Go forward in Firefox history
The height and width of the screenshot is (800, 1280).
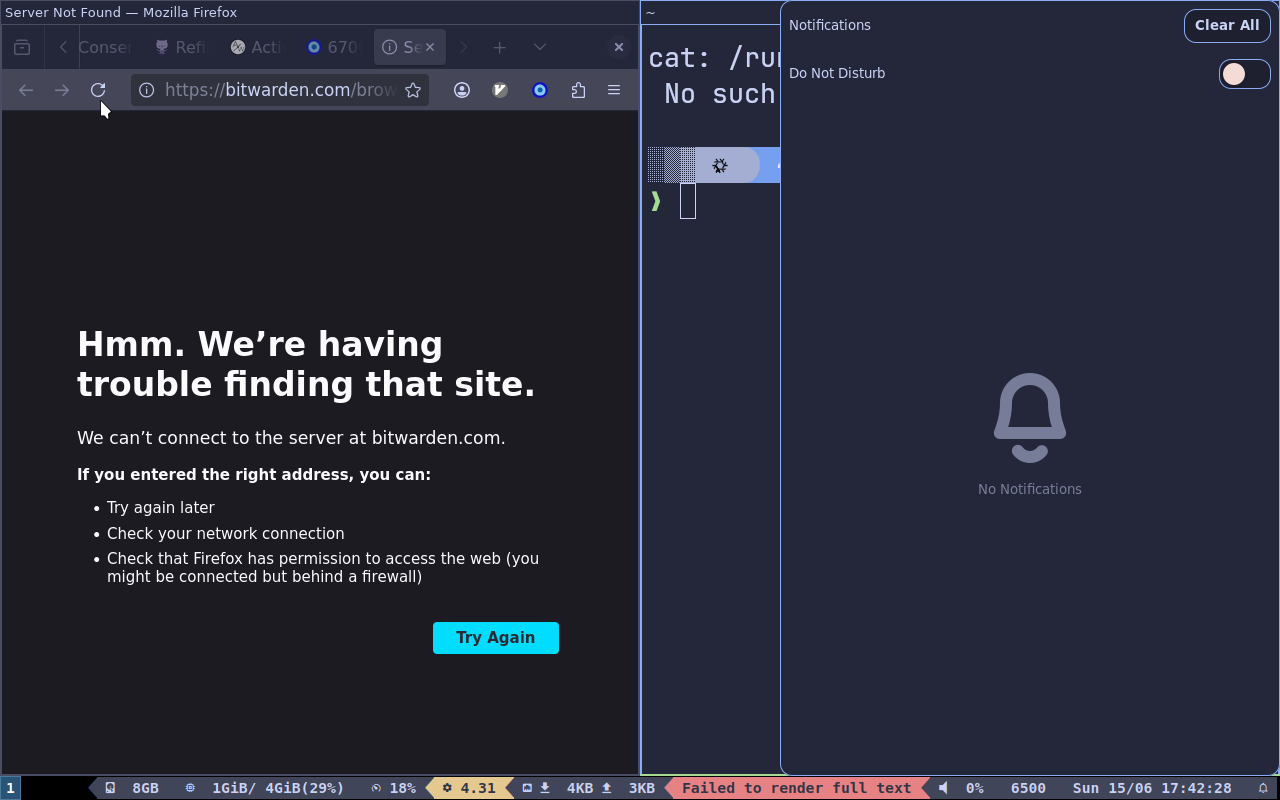(62, 90)
